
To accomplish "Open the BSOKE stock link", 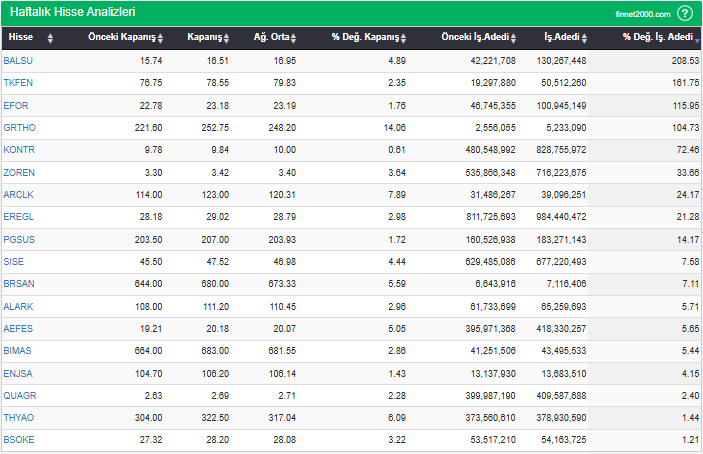I will pos(18,439).
